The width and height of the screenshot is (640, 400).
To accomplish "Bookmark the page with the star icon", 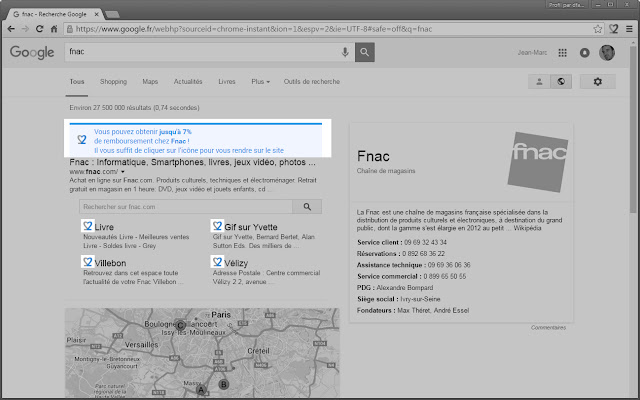I will pos(598,29).
